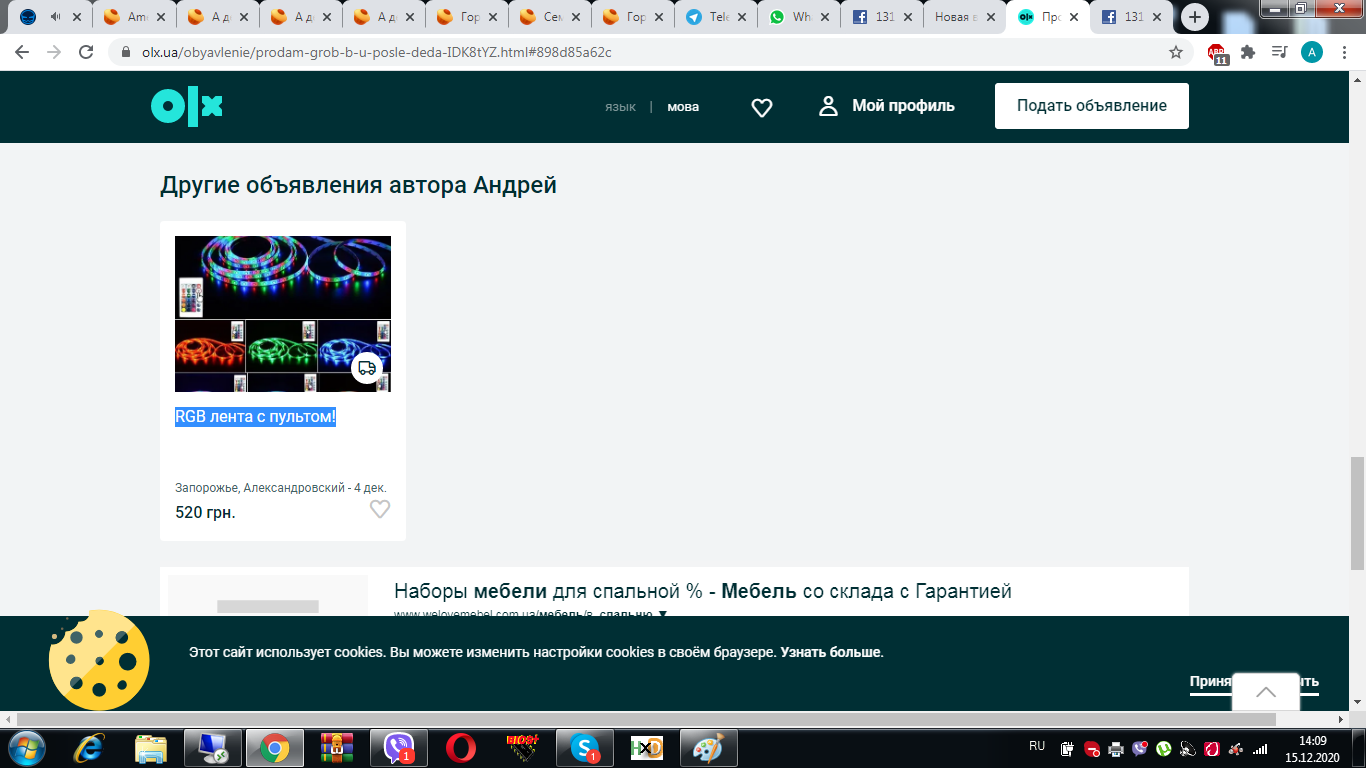Open Chrome media control queue button
The image size is (1366, 768).
tap(1279, 52)
